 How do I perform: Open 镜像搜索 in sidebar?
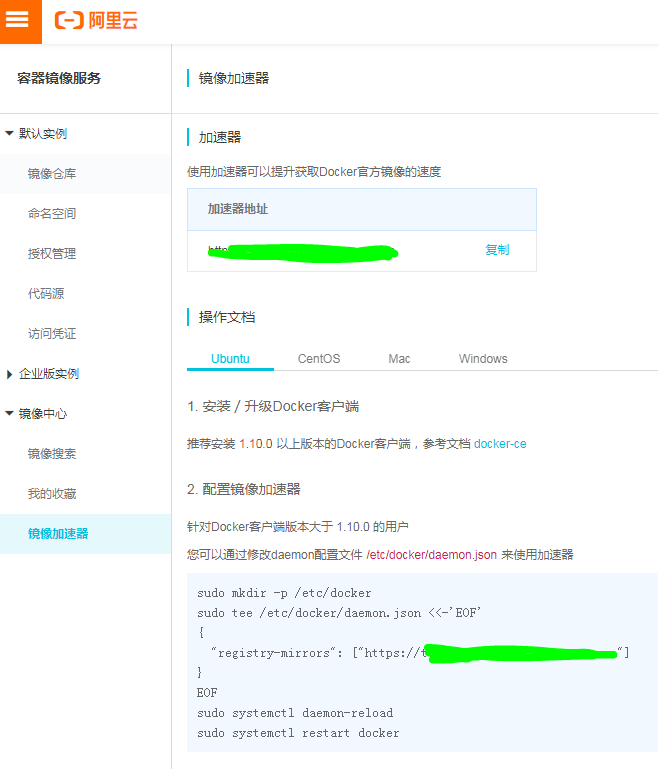(52, 454)
